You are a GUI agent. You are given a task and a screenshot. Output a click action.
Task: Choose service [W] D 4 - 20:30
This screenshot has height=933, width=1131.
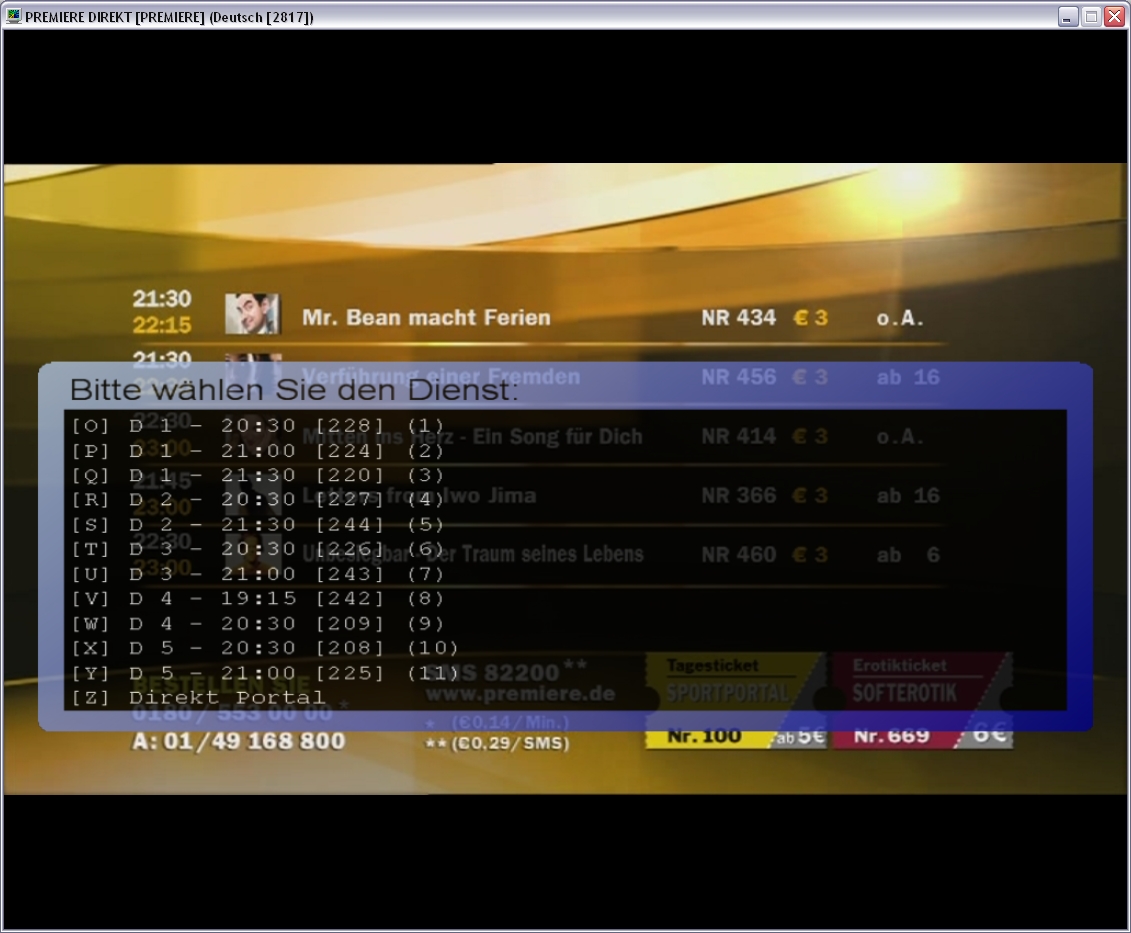pyautogui.click(x=258, y=623)
